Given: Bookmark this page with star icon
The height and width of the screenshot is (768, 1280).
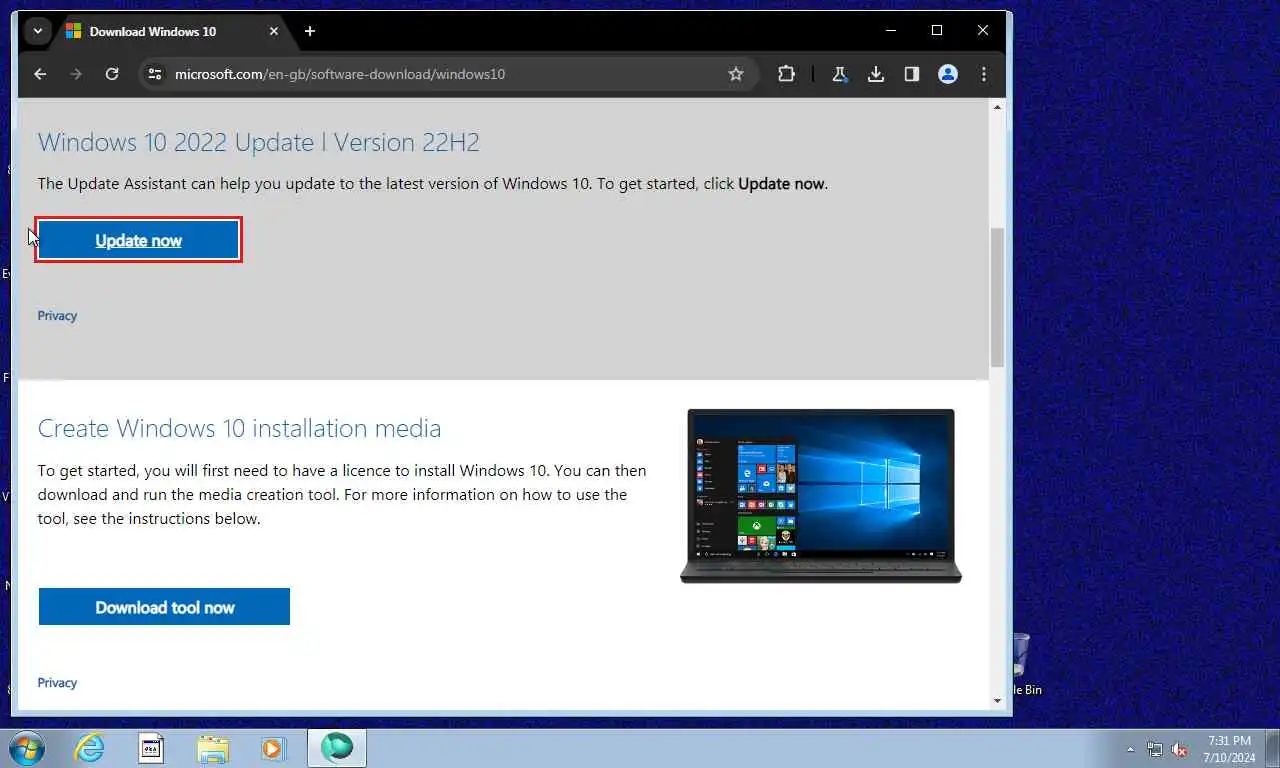Looking at the screenshot, I should coord(736,74).
